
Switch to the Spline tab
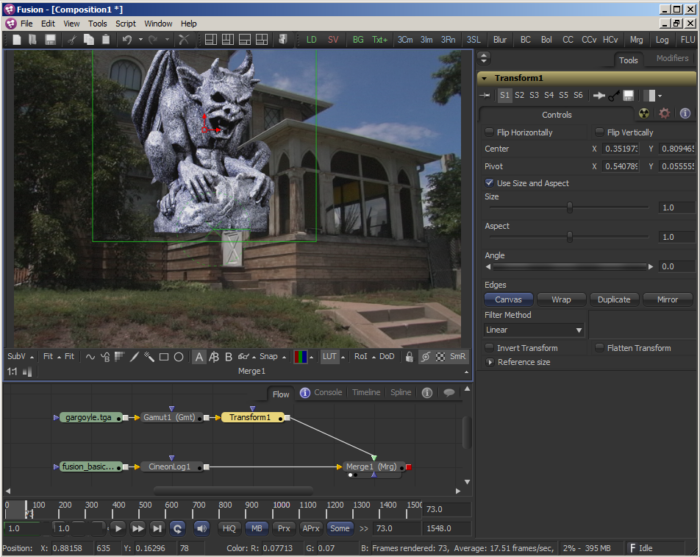point(400,392)
